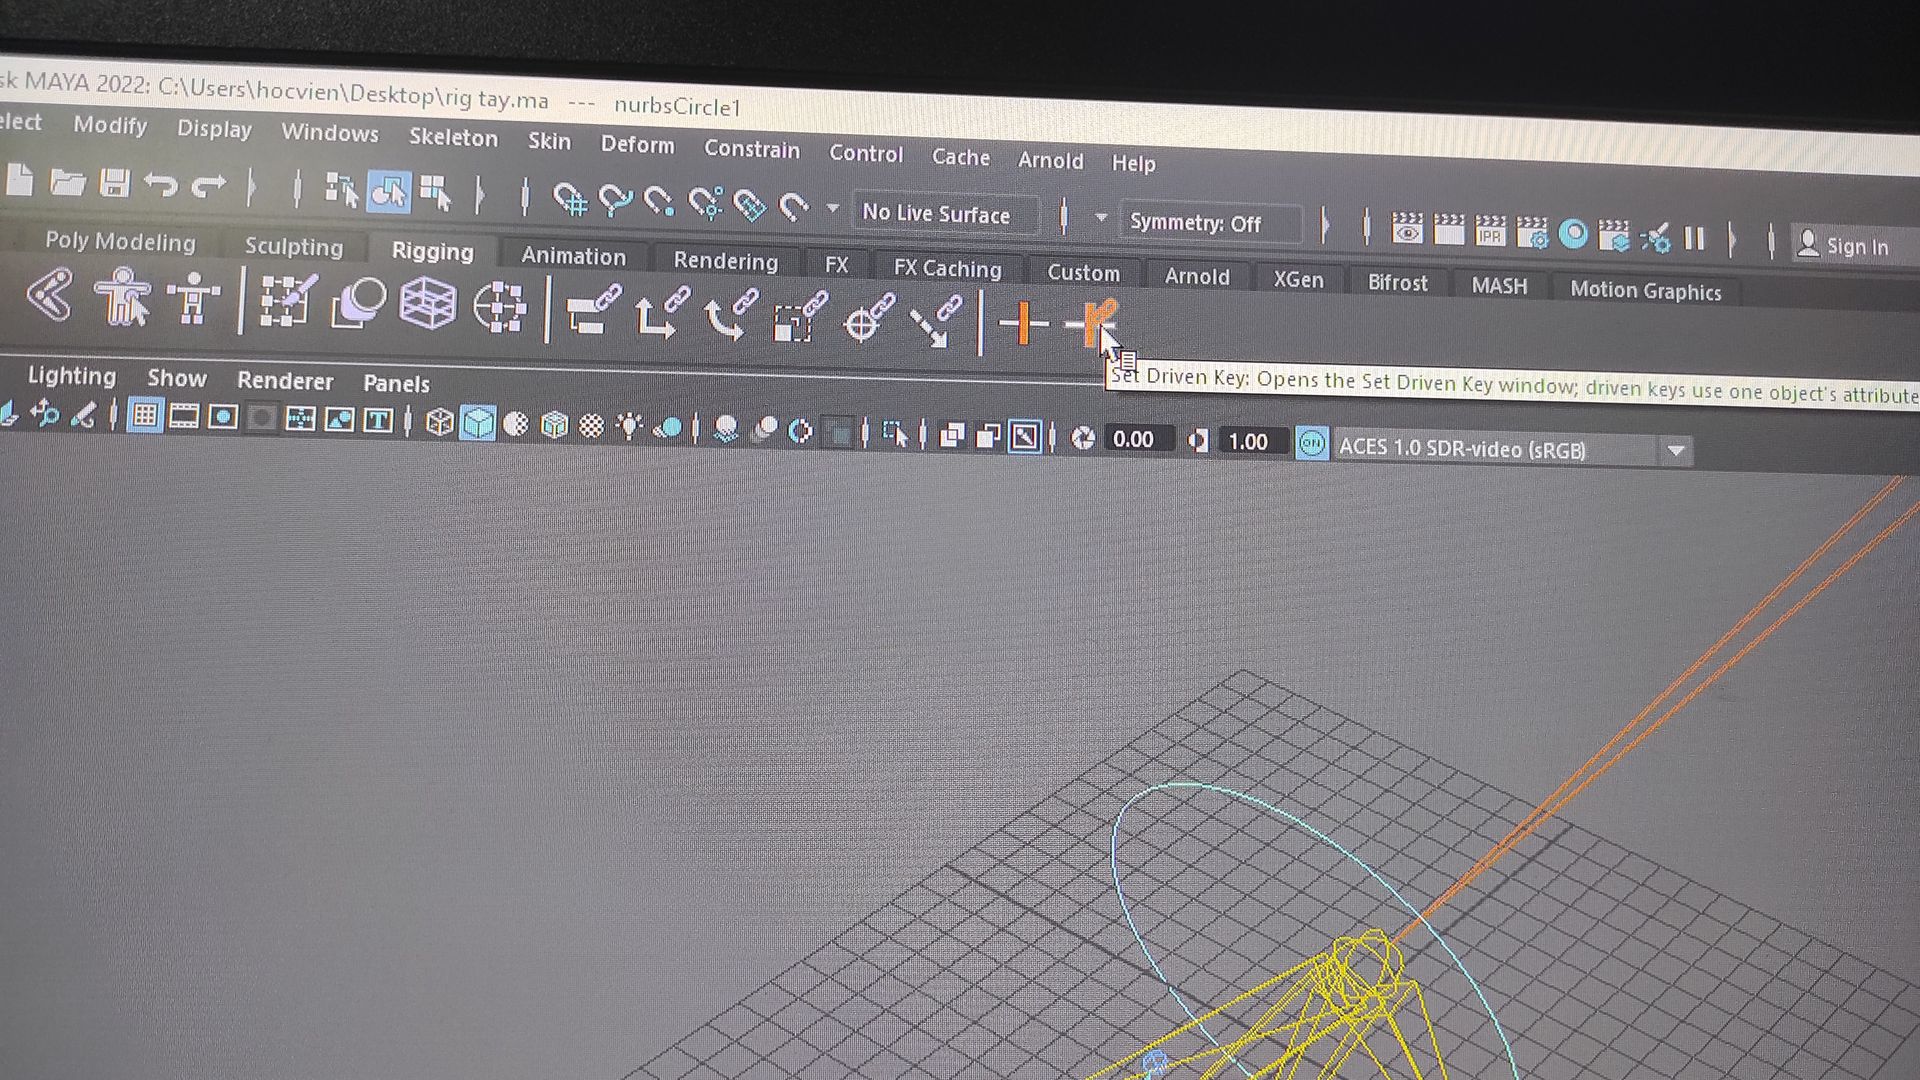Start IPR render icon
Image resolution: width=1920 pixels, height=1080 pixels.
[x=1490, y=232]
